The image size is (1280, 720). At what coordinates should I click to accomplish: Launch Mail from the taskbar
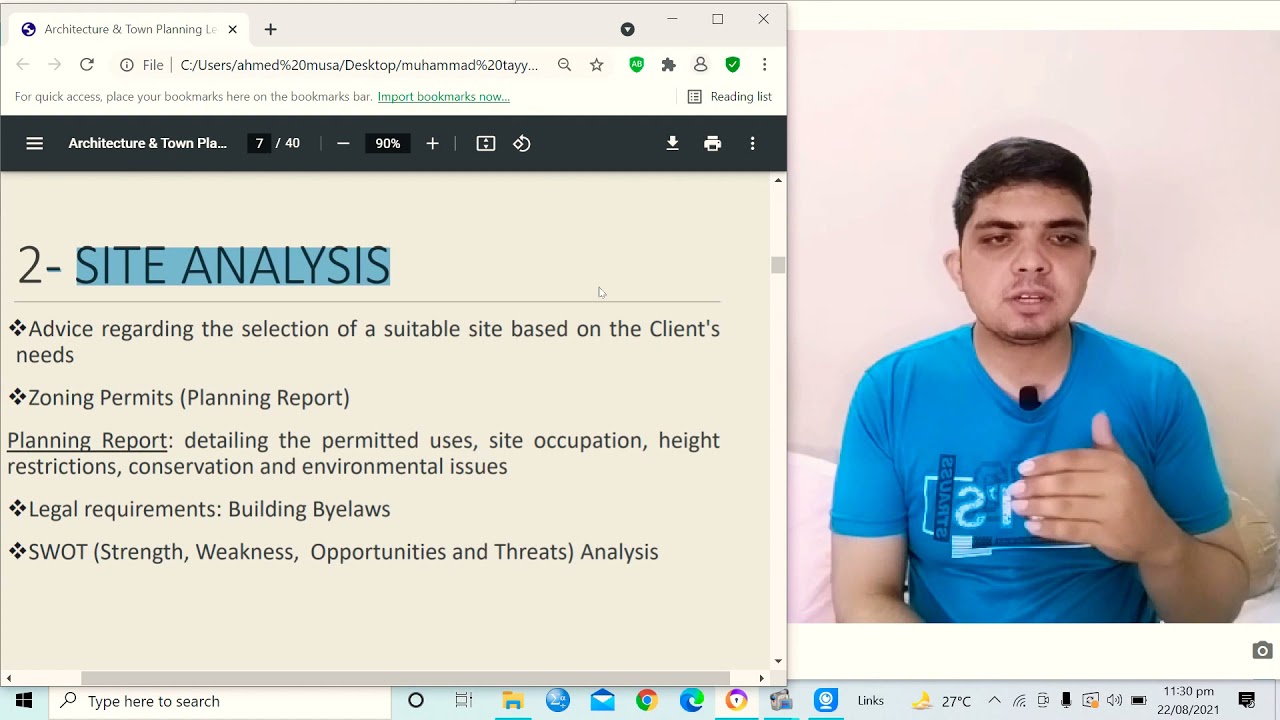pos(602,700)
